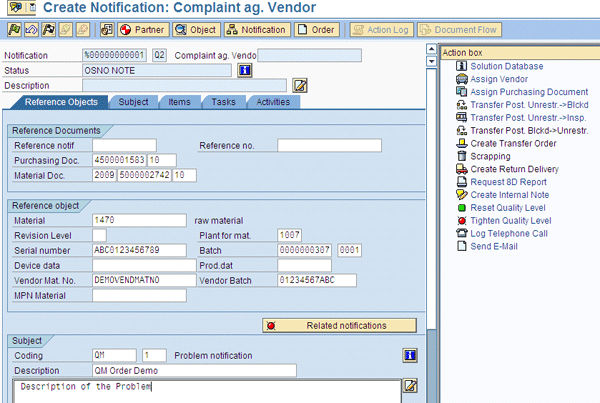
Task: Switch to the Subject tab
Action: click(x=133, y=102)
